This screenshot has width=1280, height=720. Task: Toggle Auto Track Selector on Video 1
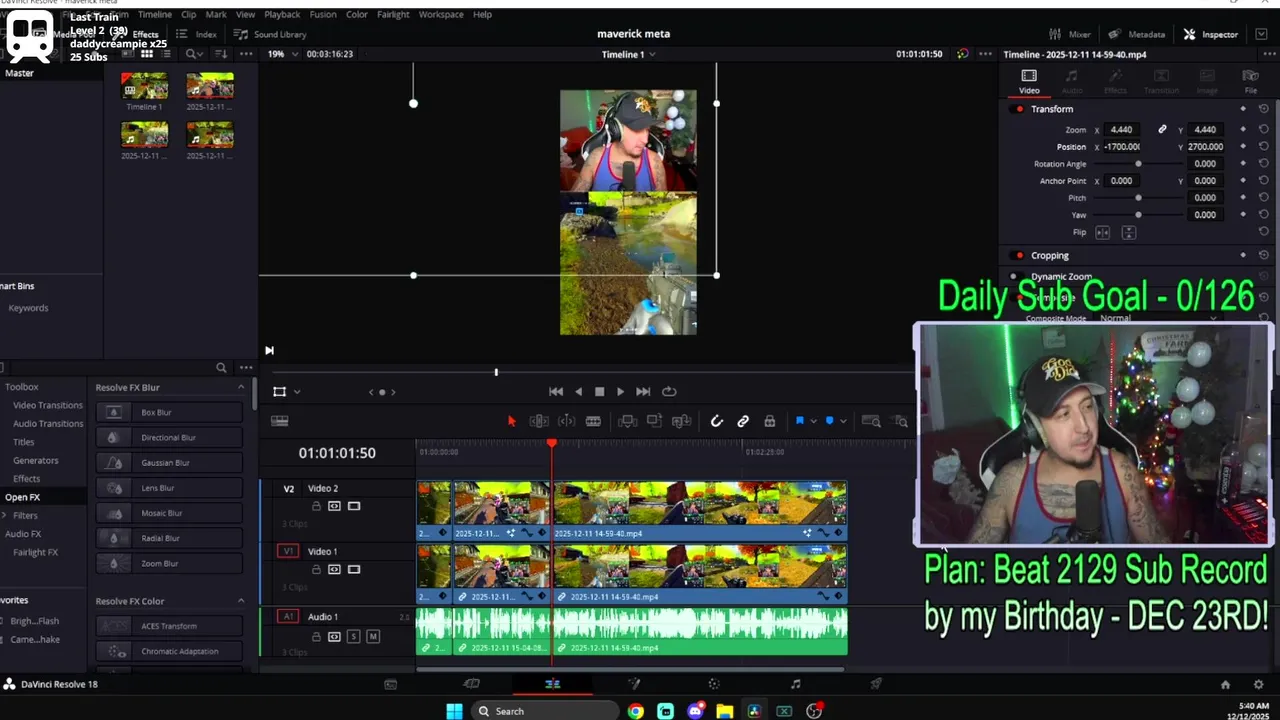point(334,569)
